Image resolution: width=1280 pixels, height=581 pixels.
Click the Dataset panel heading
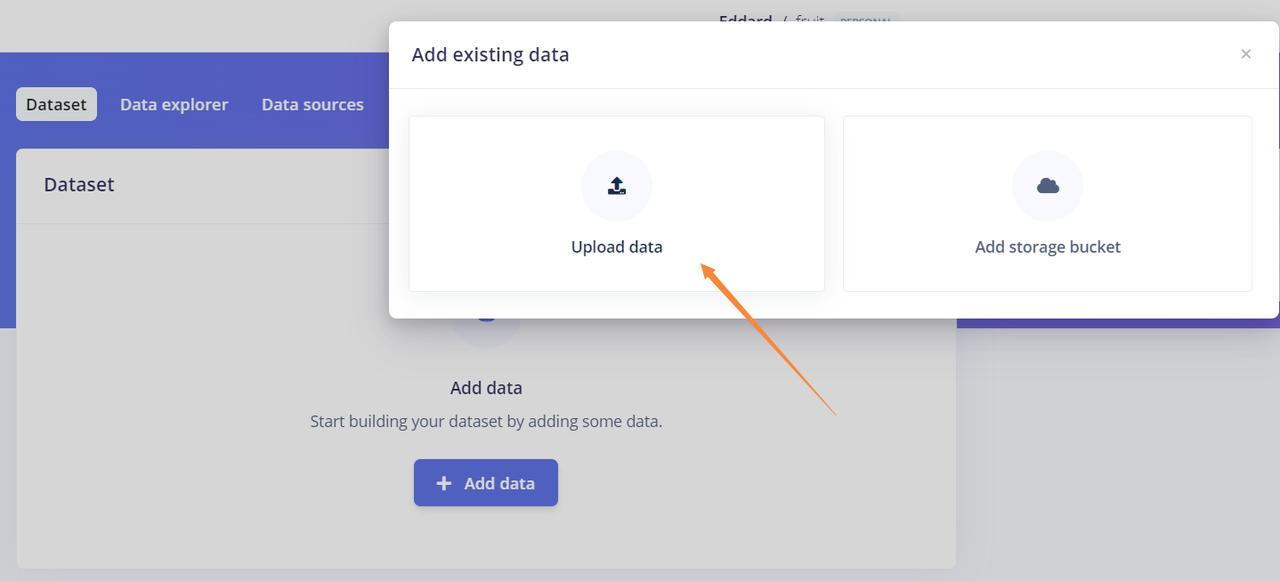pyautogui.click(x=79, y=185)
